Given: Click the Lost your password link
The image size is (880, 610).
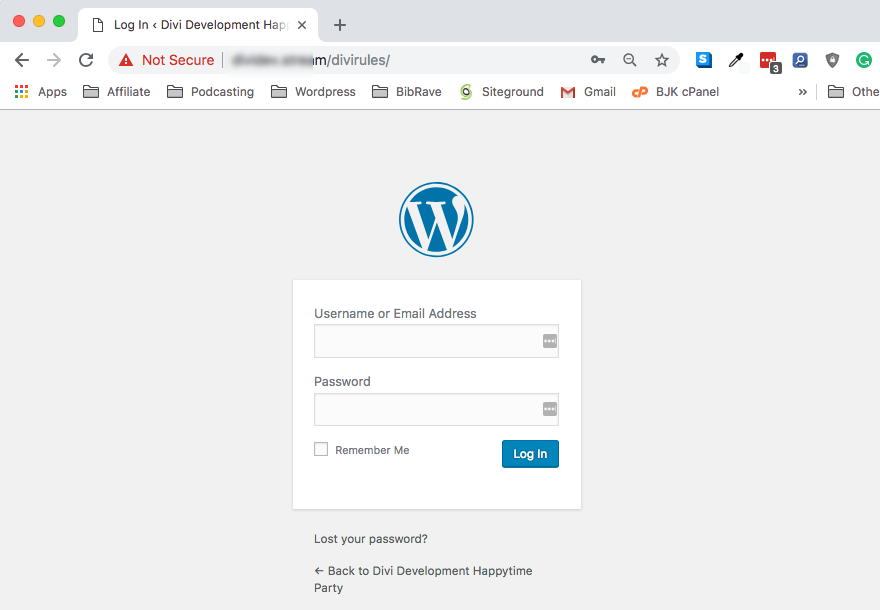Looking at the screenshot, I should point(371,538).
